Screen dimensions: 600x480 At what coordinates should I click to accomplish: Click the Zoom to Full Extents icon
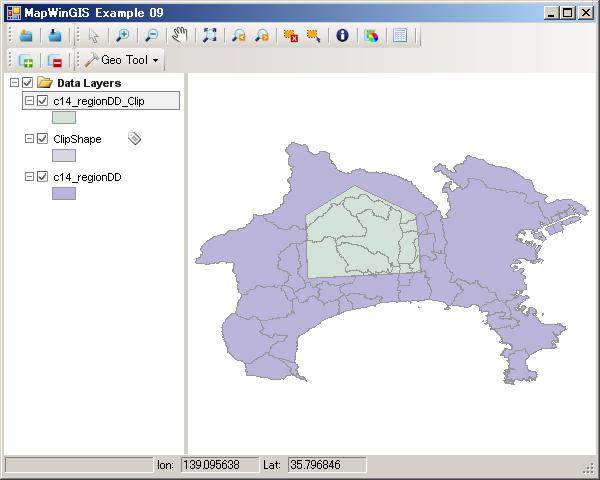[209, 36]
